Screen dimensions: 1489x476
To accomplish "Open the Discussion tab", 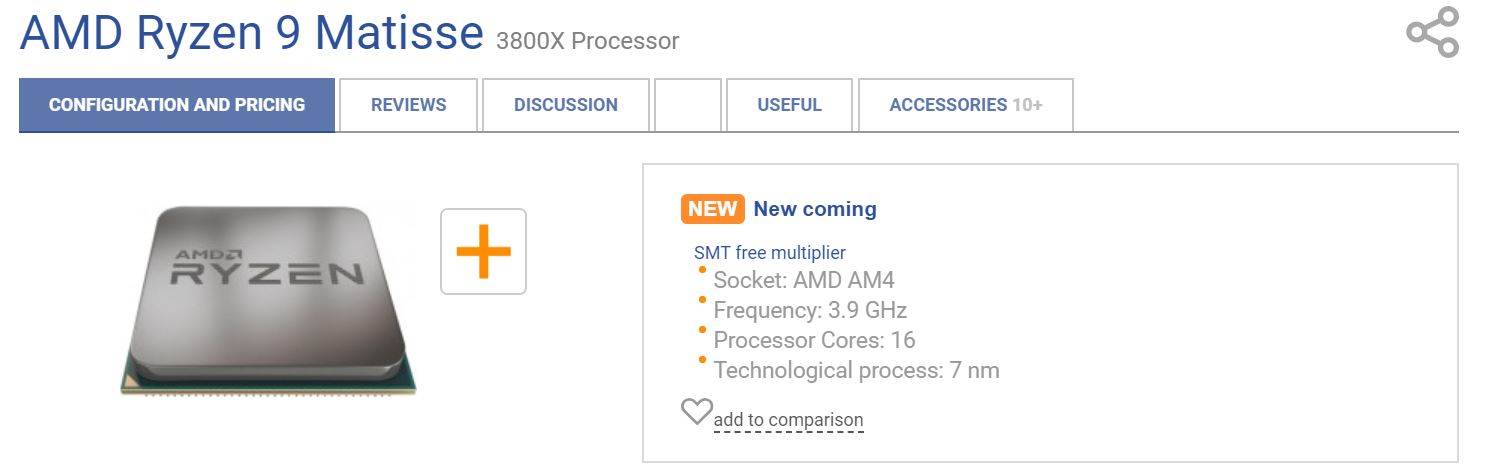I will [x=566, y=105].
